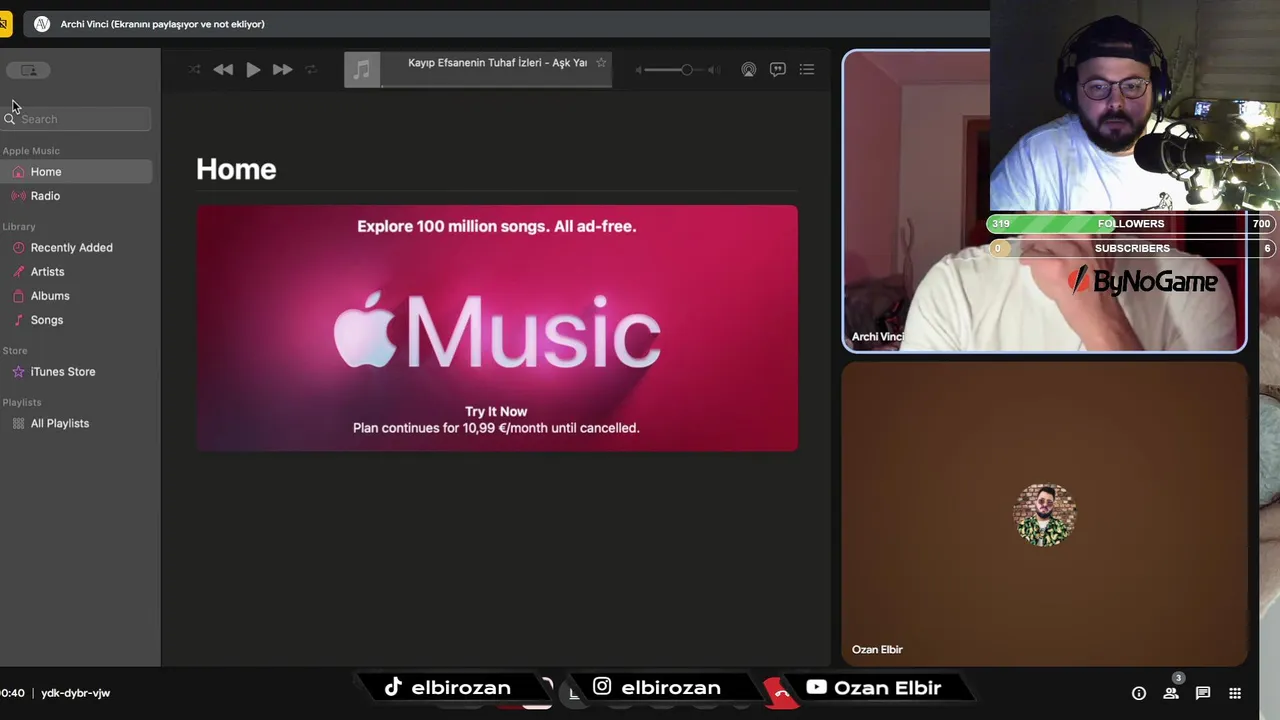Click the Archi Vinci presenting banner
The height and width of the screenshot is (720, 1280).
162,24
